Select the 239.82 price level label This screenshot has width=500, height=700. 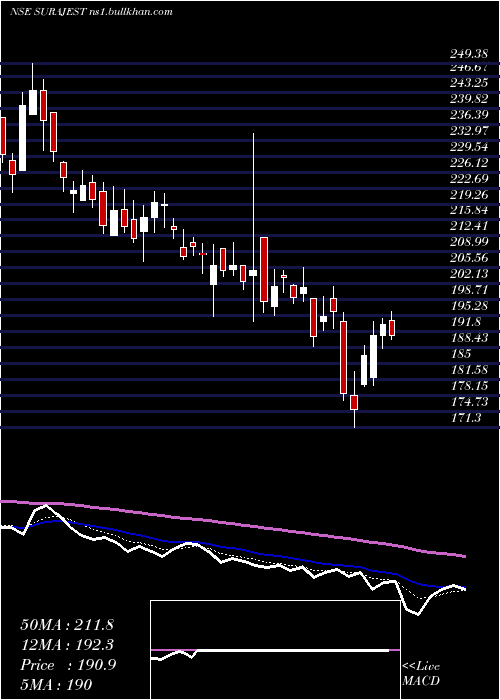tap(469, 99)
